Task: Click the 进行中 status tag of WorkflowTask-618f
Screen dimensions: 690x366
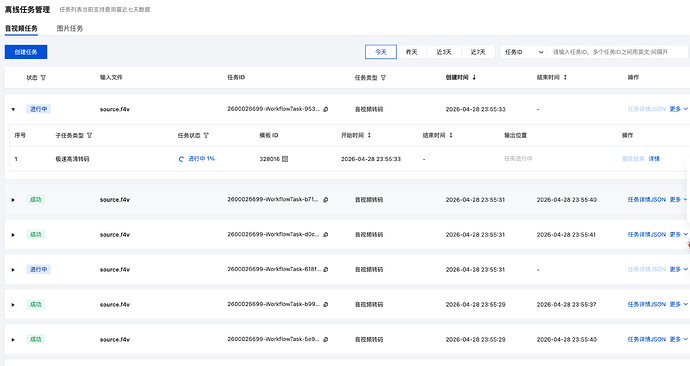Action: click(x=38, y=269)
